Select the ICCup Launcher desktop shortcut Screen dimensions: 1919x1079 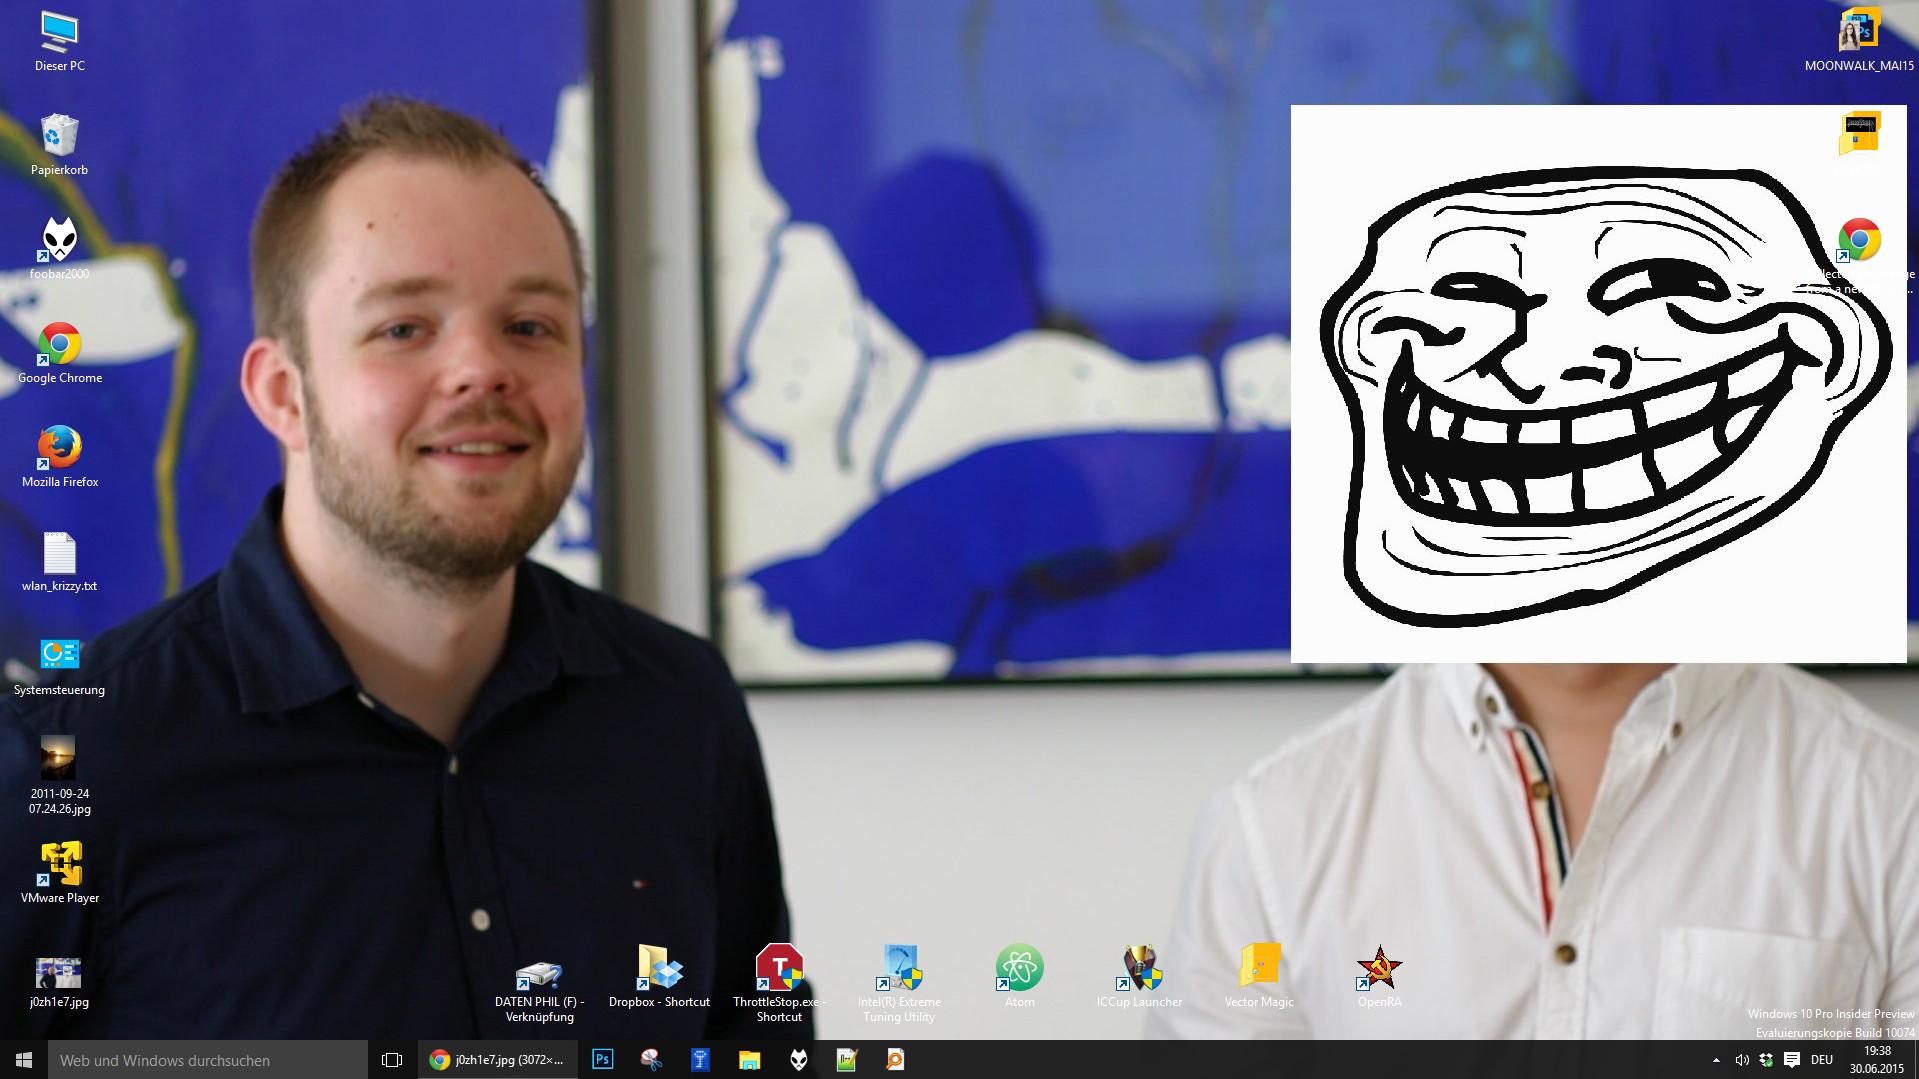click(1139, 976)
